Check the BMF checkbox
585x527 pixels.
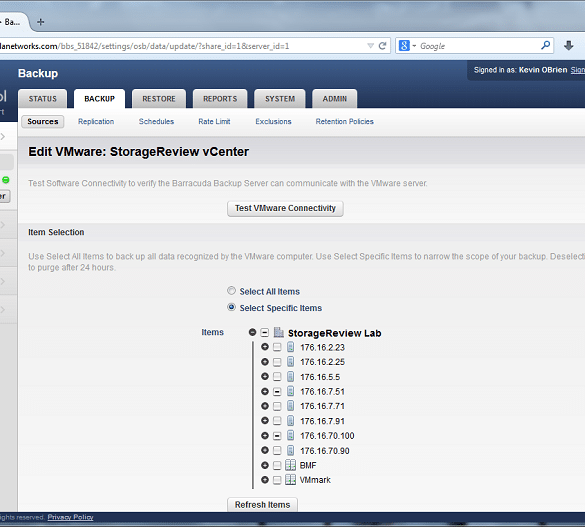tap(277, 465)
